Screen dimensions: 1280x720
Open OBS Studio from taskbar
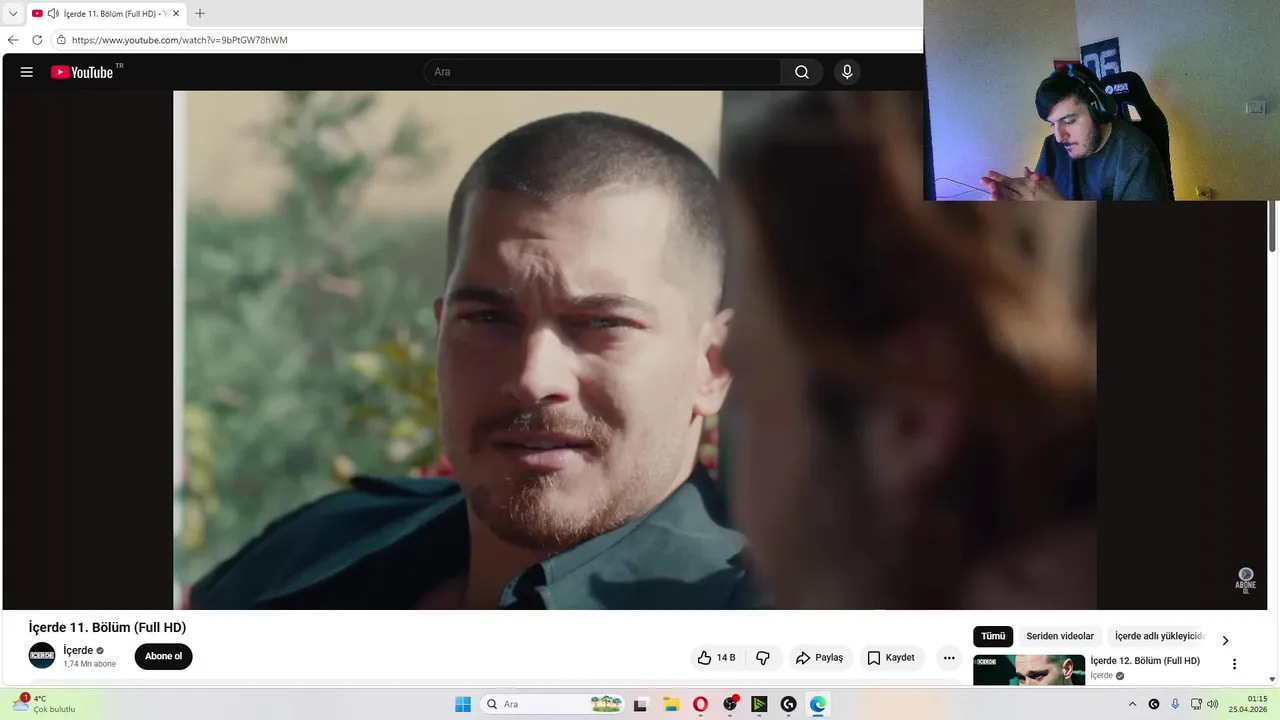click(x=730, y=704)
